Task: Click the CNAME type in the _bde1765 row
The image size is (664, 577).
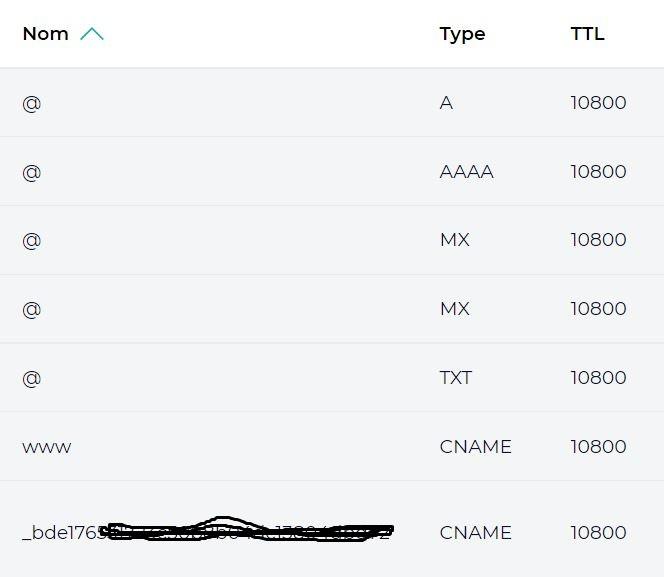Action: pos(475,533)
